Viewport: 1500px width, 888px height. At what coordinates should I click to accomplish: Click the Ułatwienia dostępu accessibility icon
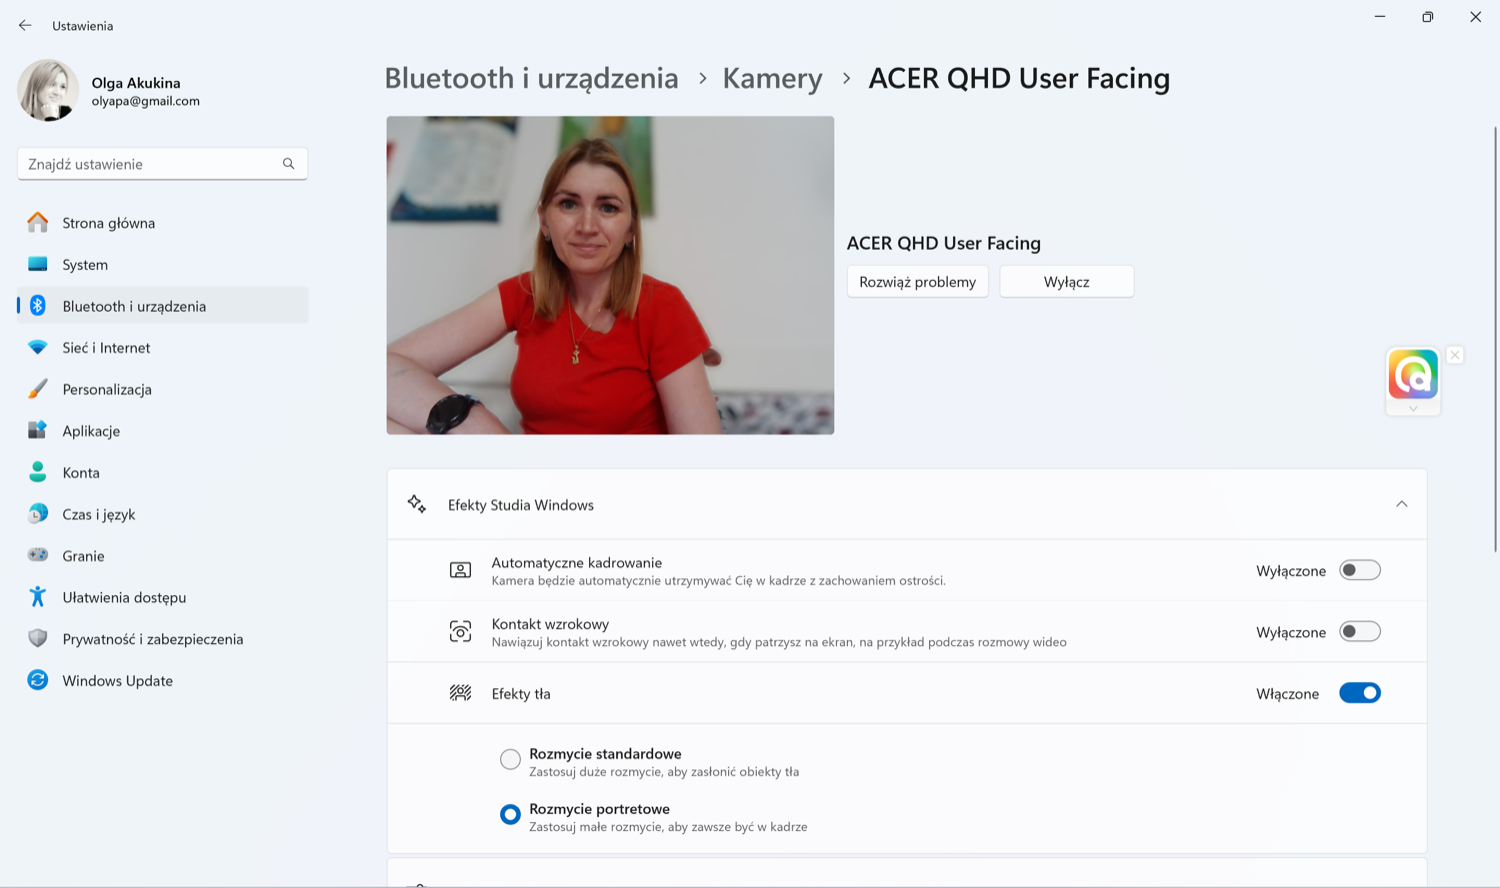click(x=38, y=597)
